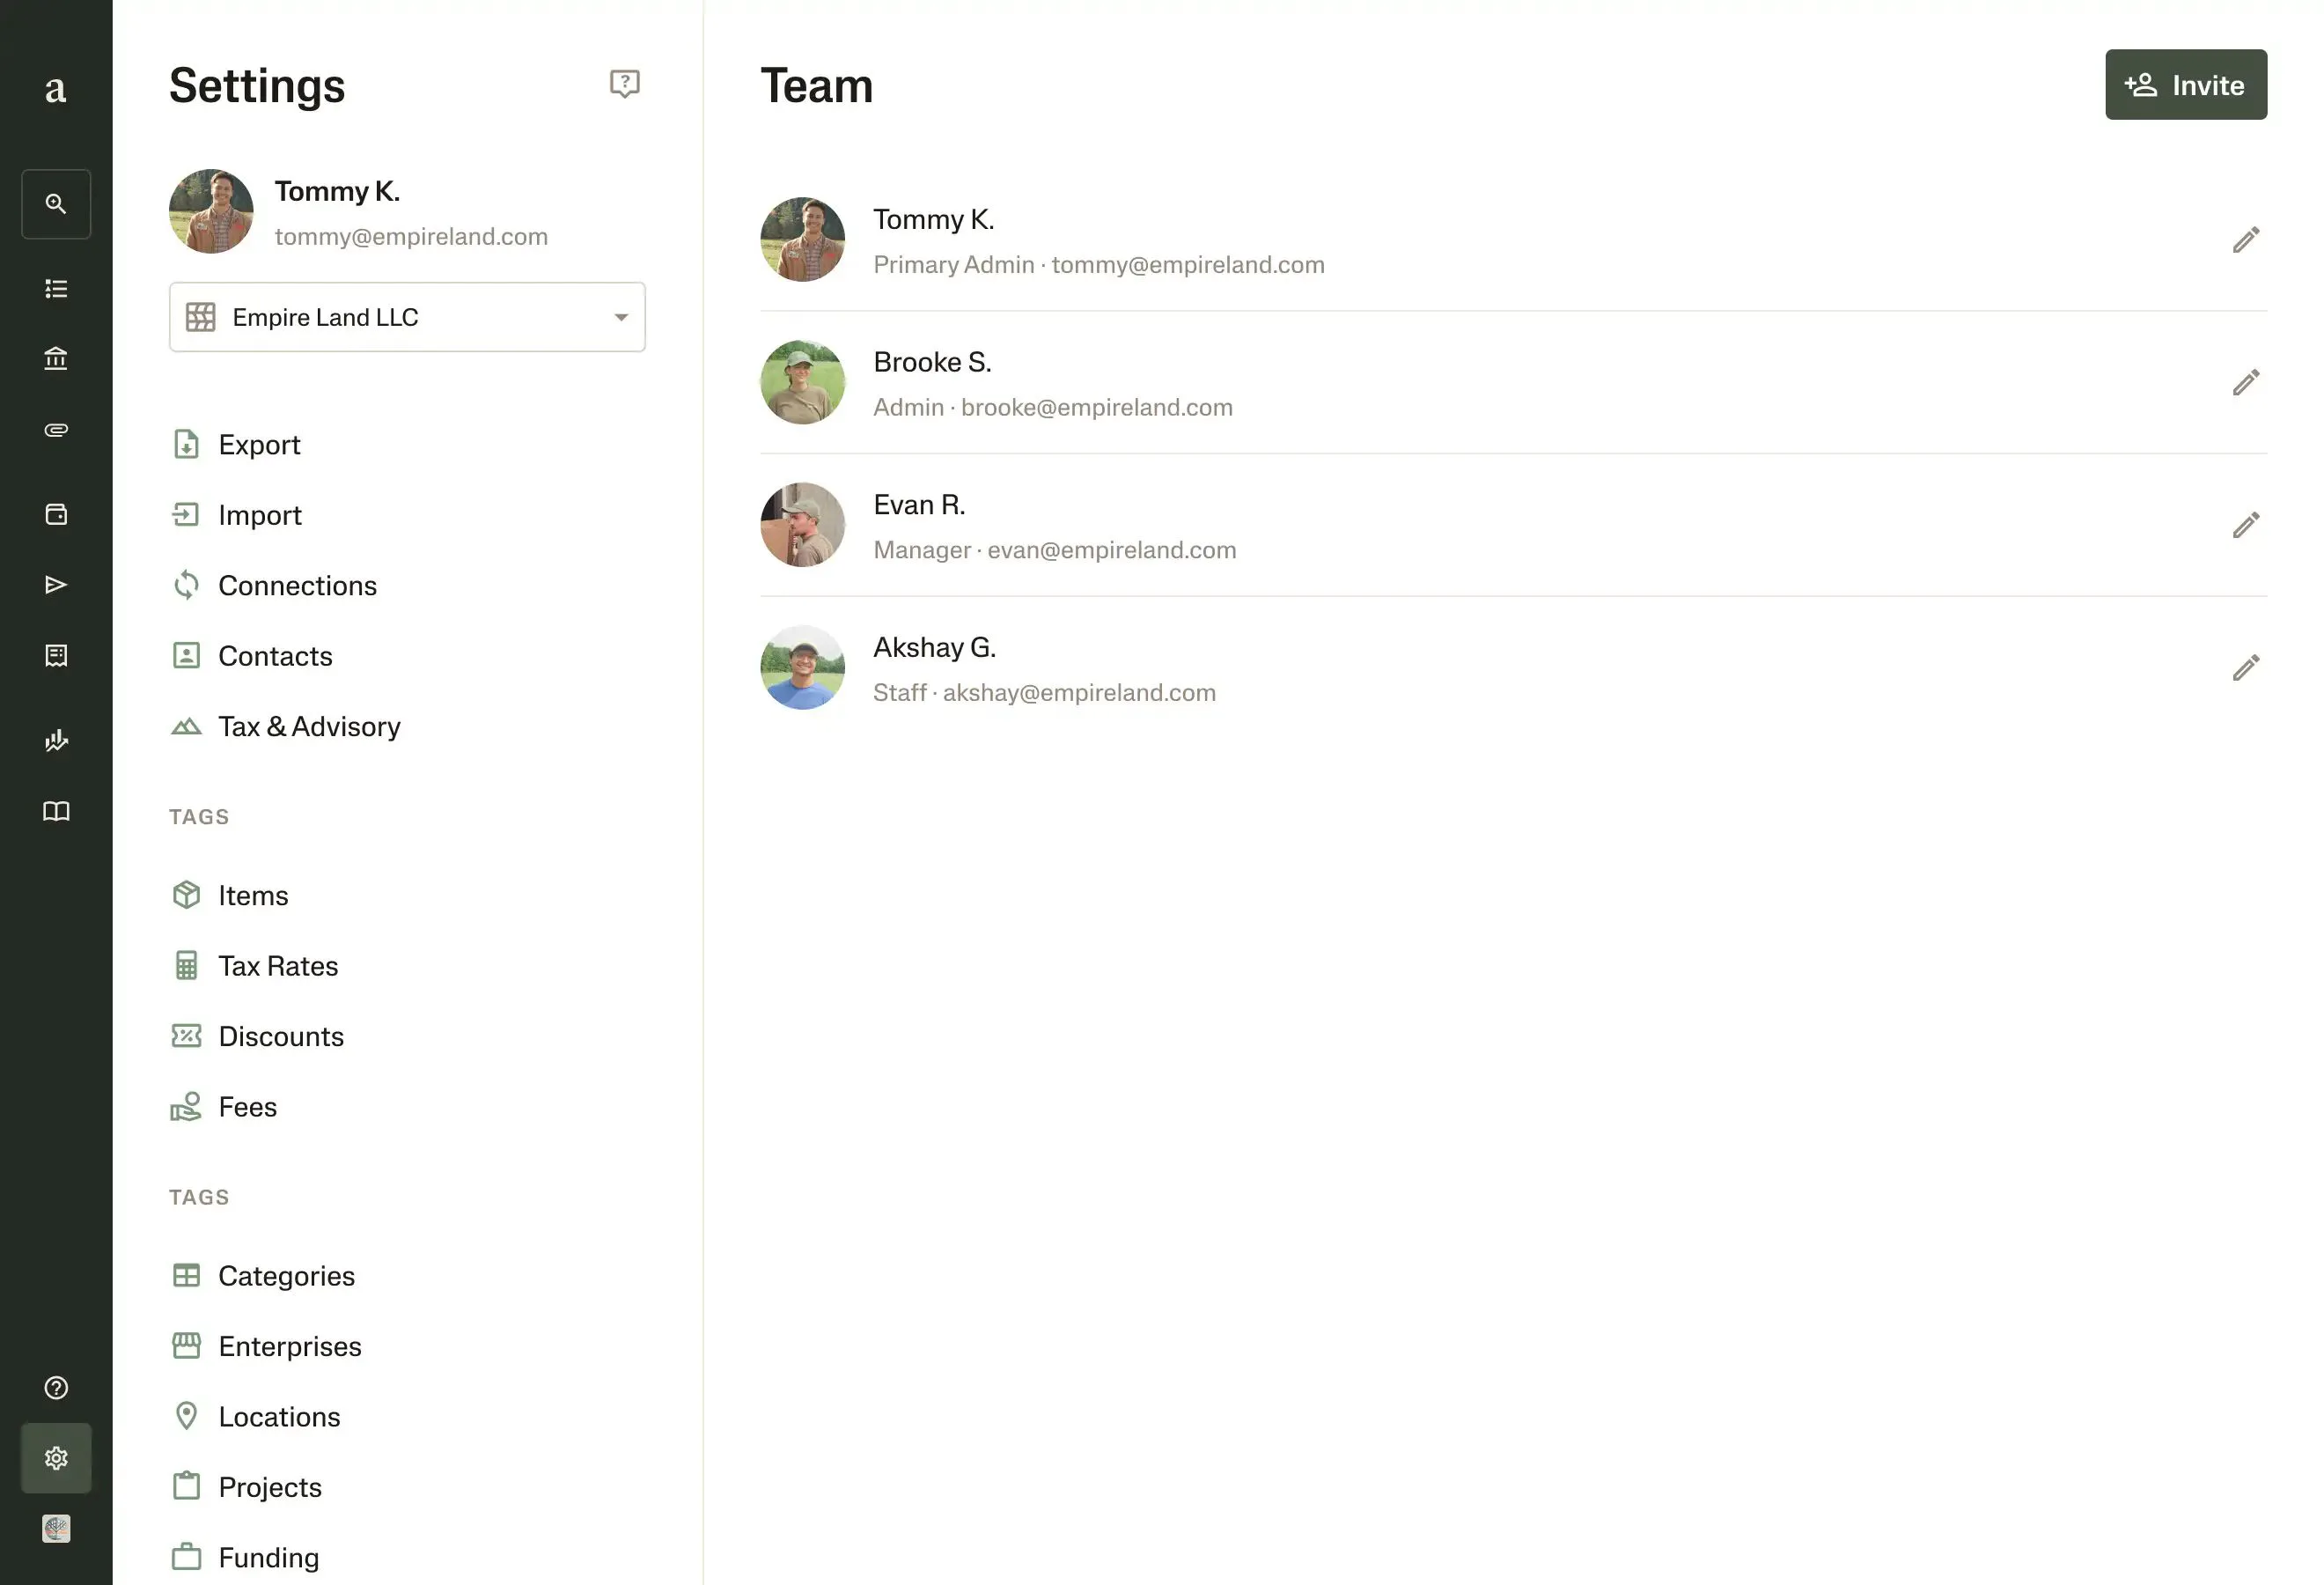Viewport: 2324px width, 1585px height.
Task: Click the open book icon in sidebar
Action: pyautogui.click(x=56, y=811)
